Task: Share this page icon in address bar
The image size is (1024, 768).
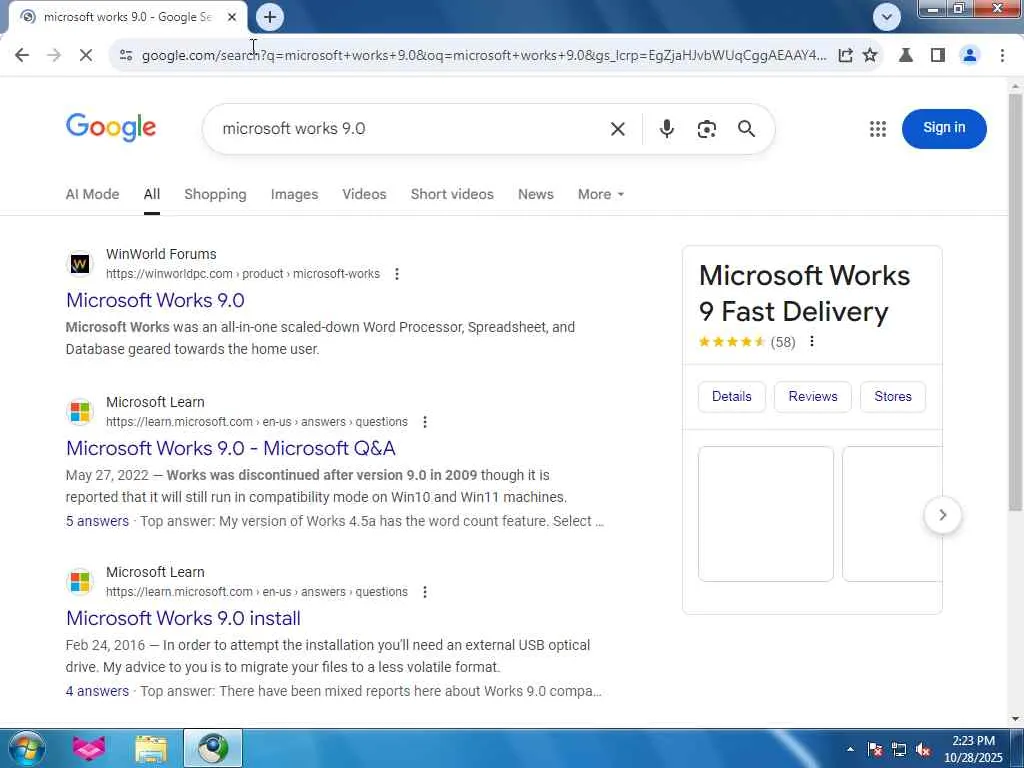Action: pyautogui.click(x=845, y=56)
